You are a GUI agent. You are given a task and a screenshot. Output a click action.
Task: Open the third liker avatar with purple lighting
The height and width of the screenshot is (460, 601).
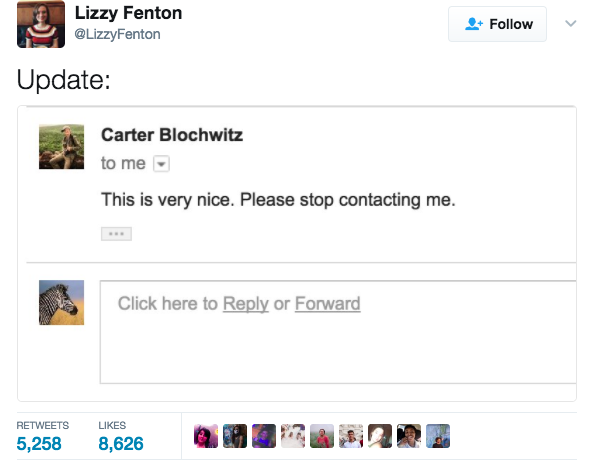(264, 436)
